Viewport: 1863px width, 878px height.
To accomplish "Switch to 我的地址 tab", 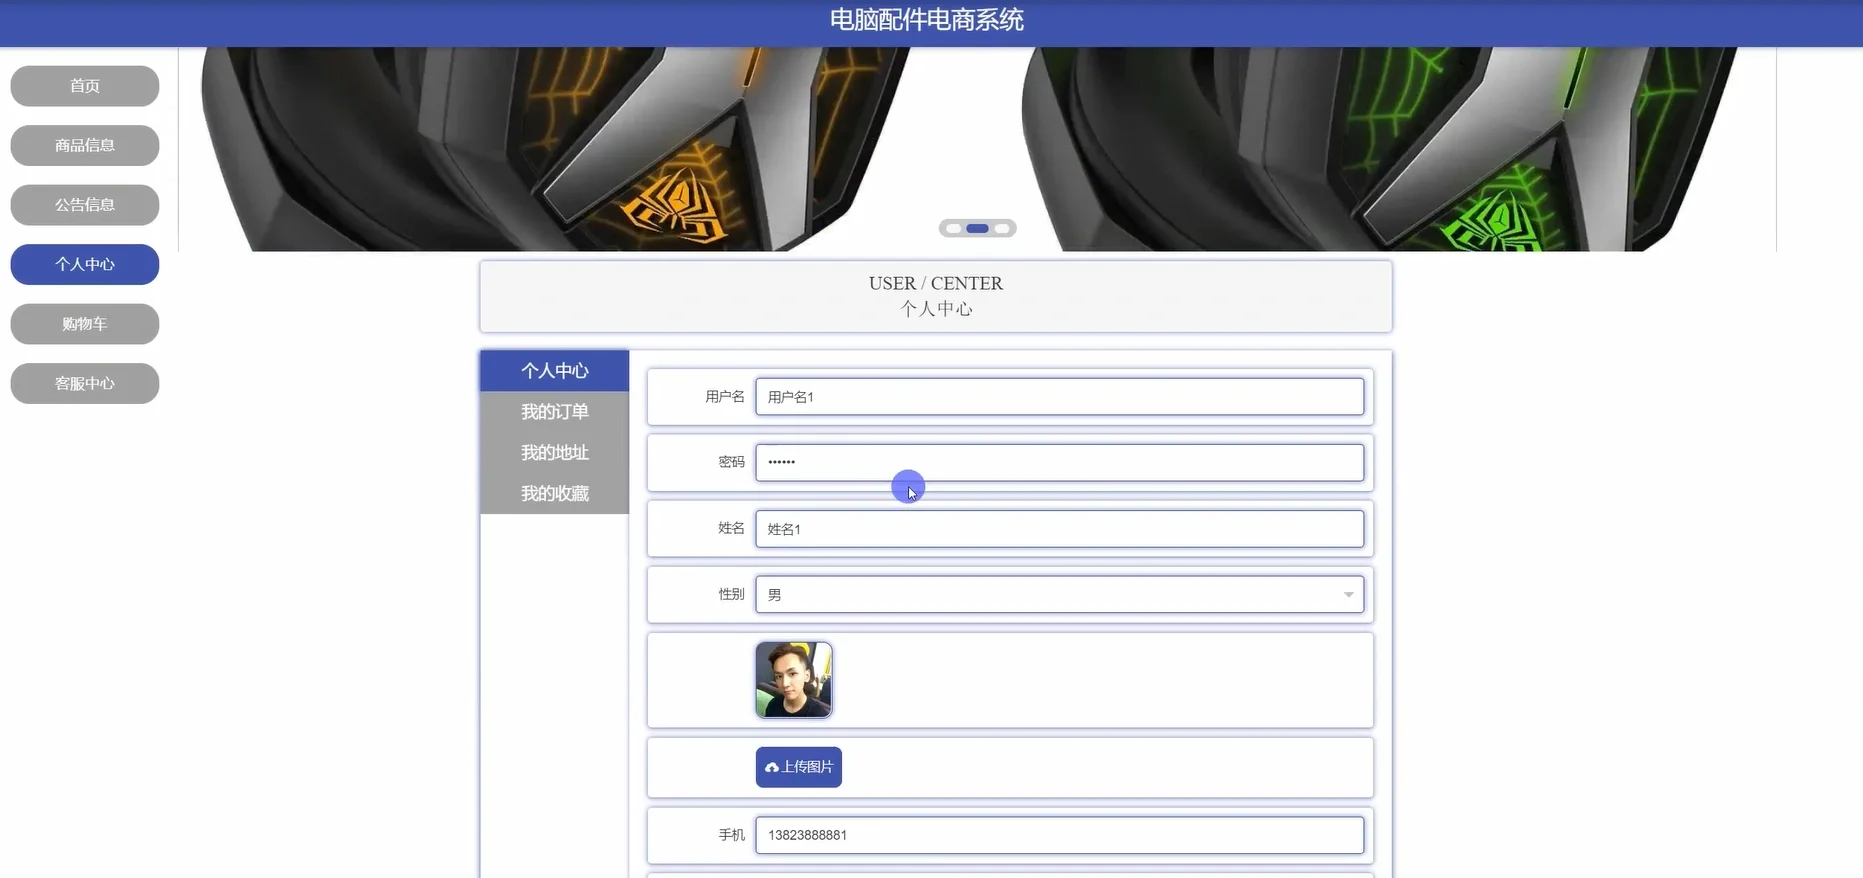I will click(x=555, y=453).
